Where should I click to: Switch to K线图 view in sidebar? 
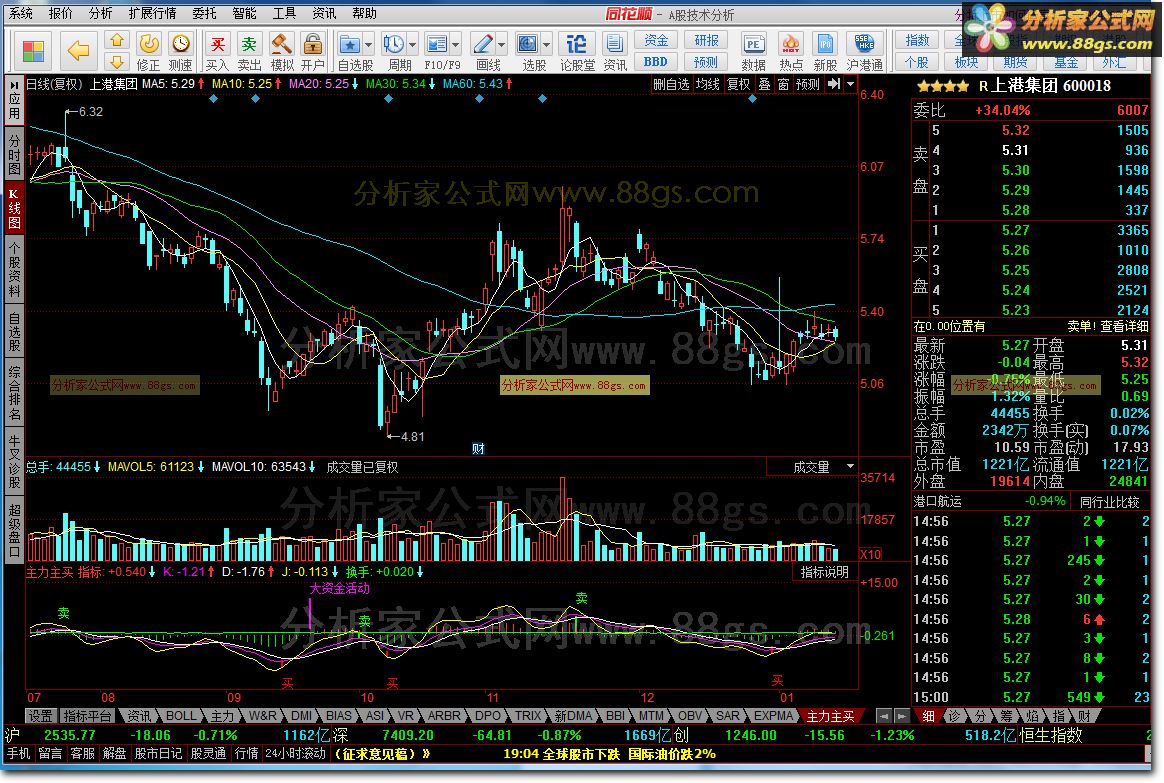pyautogui.click(x=14, y=209)
